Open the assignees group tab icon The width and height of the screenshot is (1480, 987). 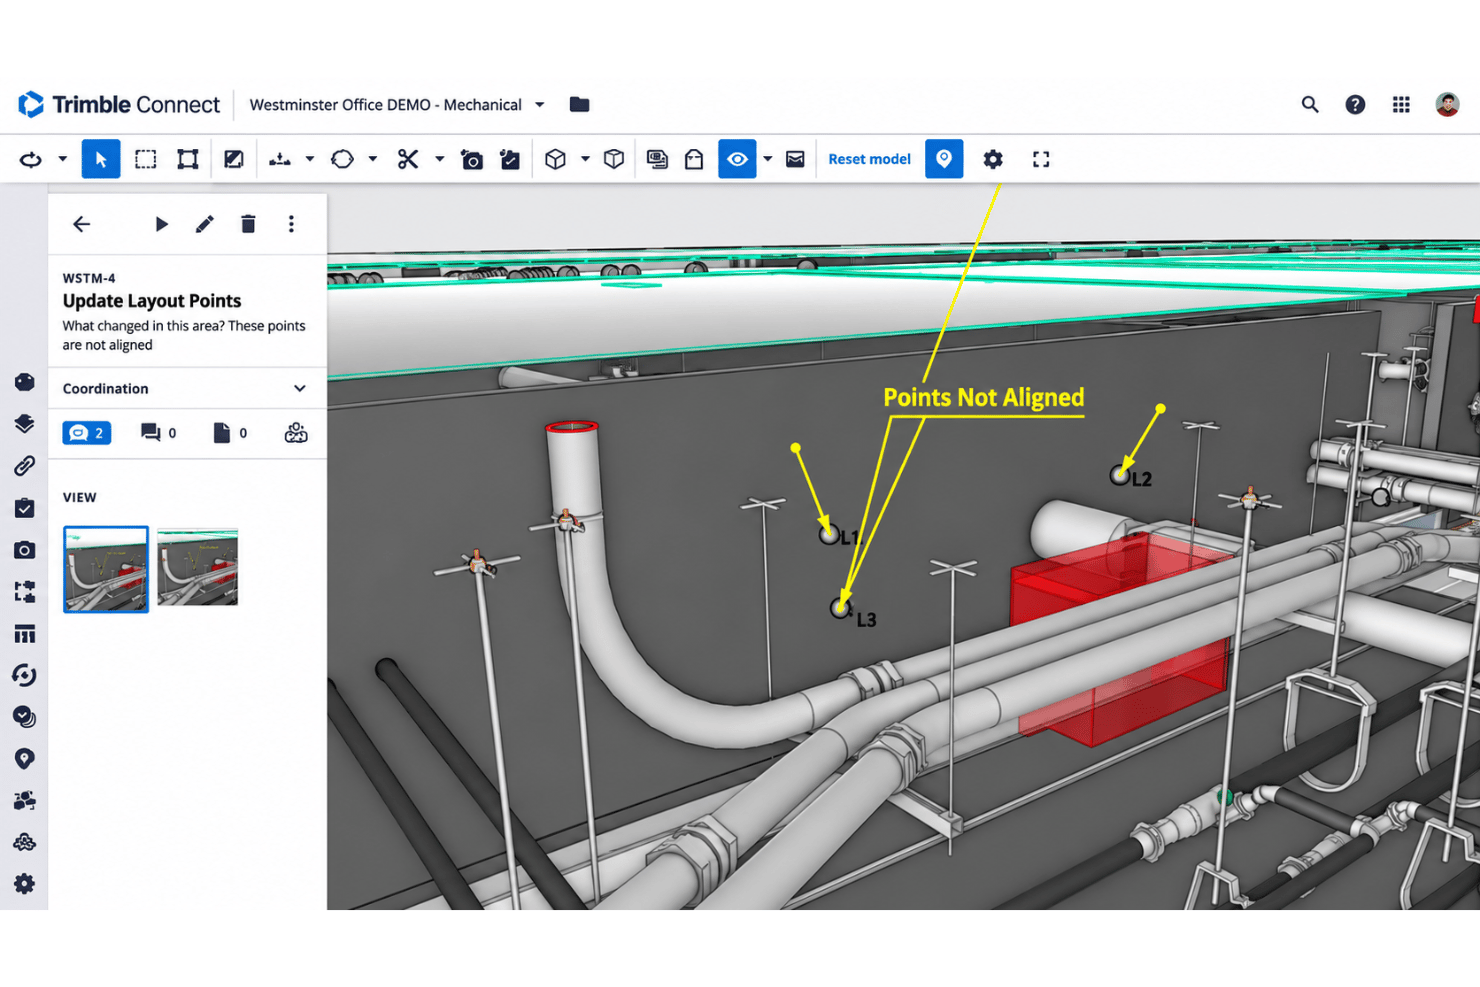pyautogui.click(x=296, y=432)
